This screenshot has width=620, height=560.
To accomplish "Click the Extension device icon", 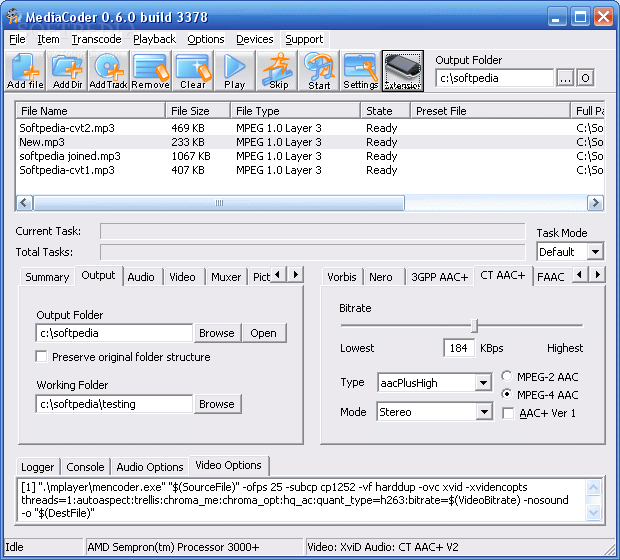I will 403,71.
